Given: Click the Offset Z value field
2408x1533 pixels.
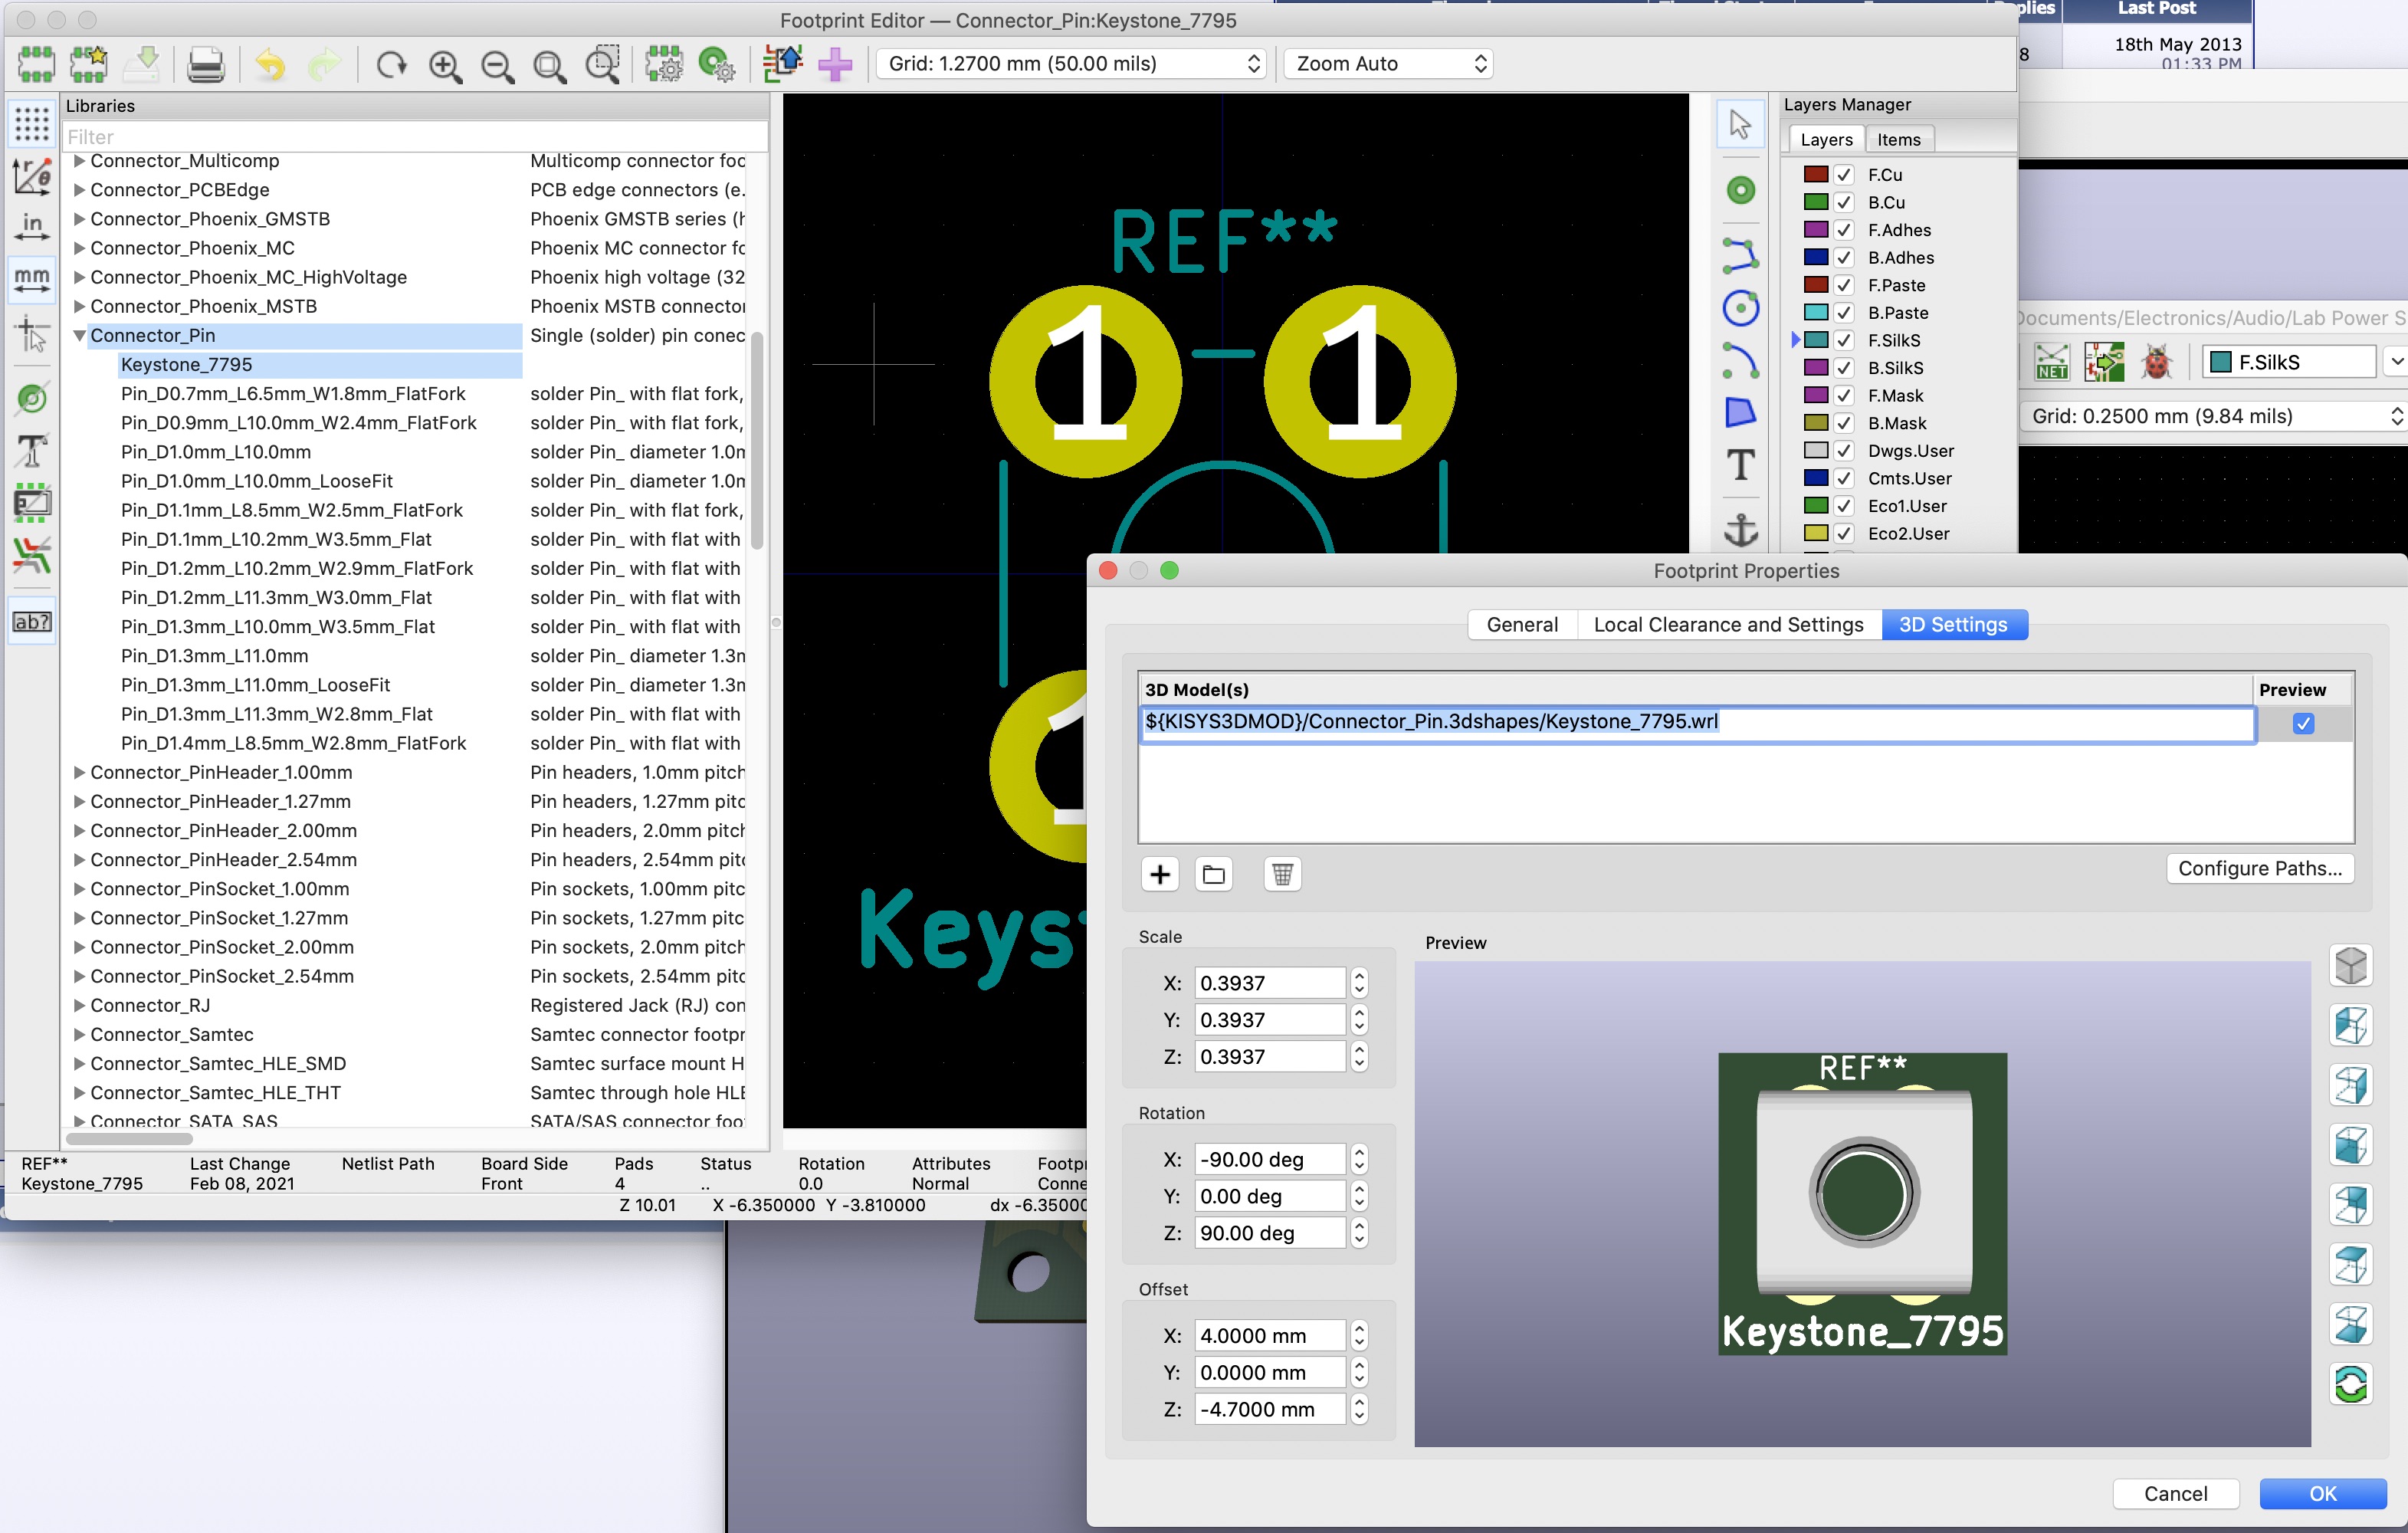Looking at the screenshot, I should [1269, 1409].
